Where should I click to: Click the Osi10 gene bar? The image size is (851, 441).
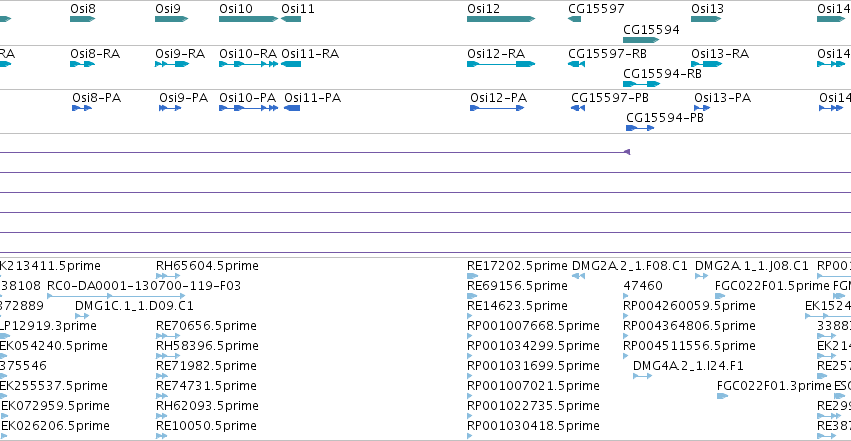pyautogui.click(x=249, y=19)
